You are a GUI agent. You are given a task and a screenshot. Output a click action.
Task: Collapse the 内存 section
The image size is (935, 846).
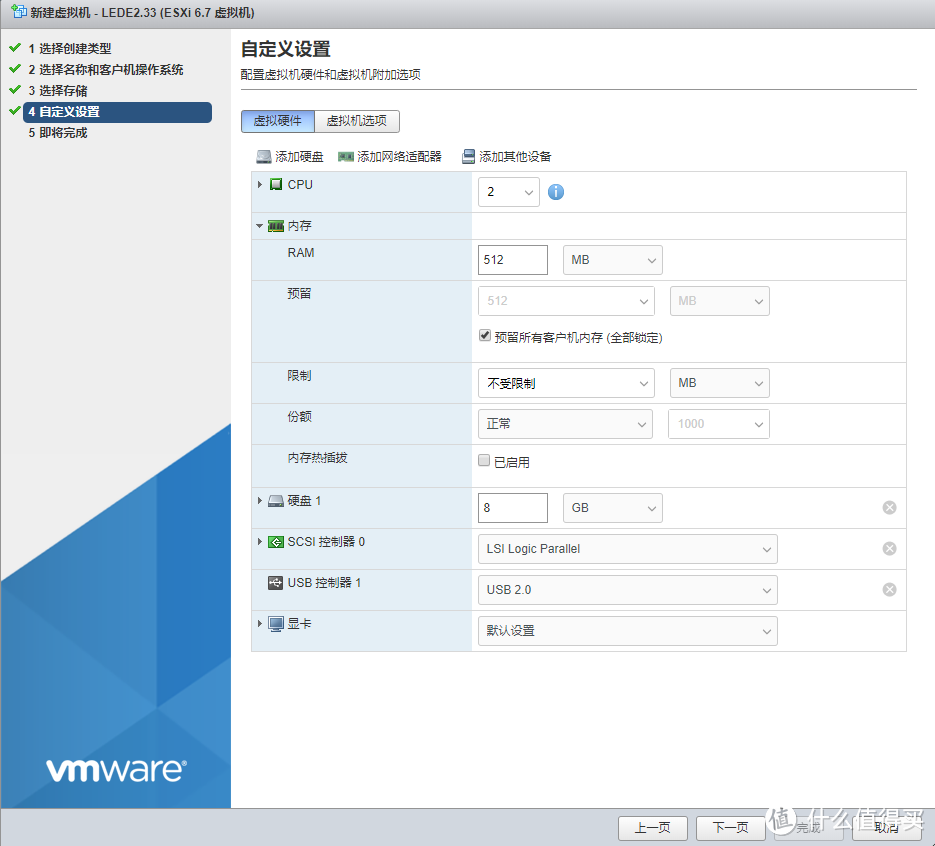point(259,225)
